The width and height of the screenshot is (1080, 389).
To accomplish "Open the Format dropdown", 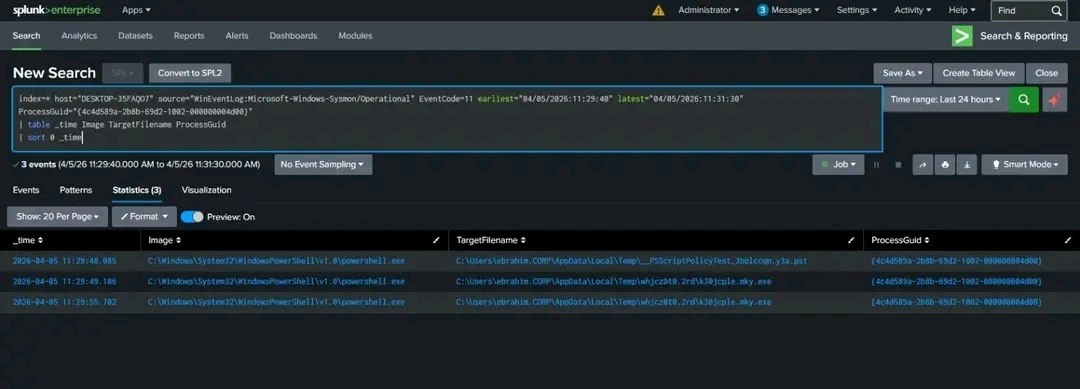I will [144, 216].
